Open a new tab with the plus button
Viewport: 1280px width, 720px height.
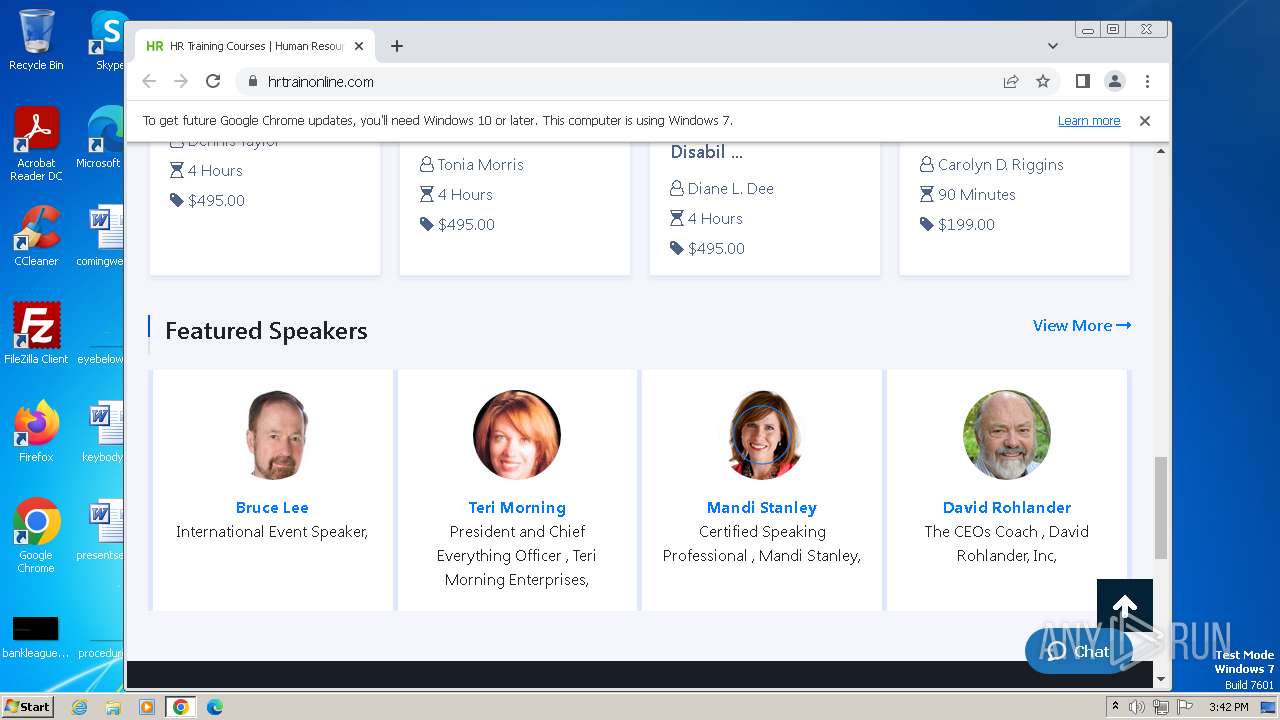tap(397, 46)
